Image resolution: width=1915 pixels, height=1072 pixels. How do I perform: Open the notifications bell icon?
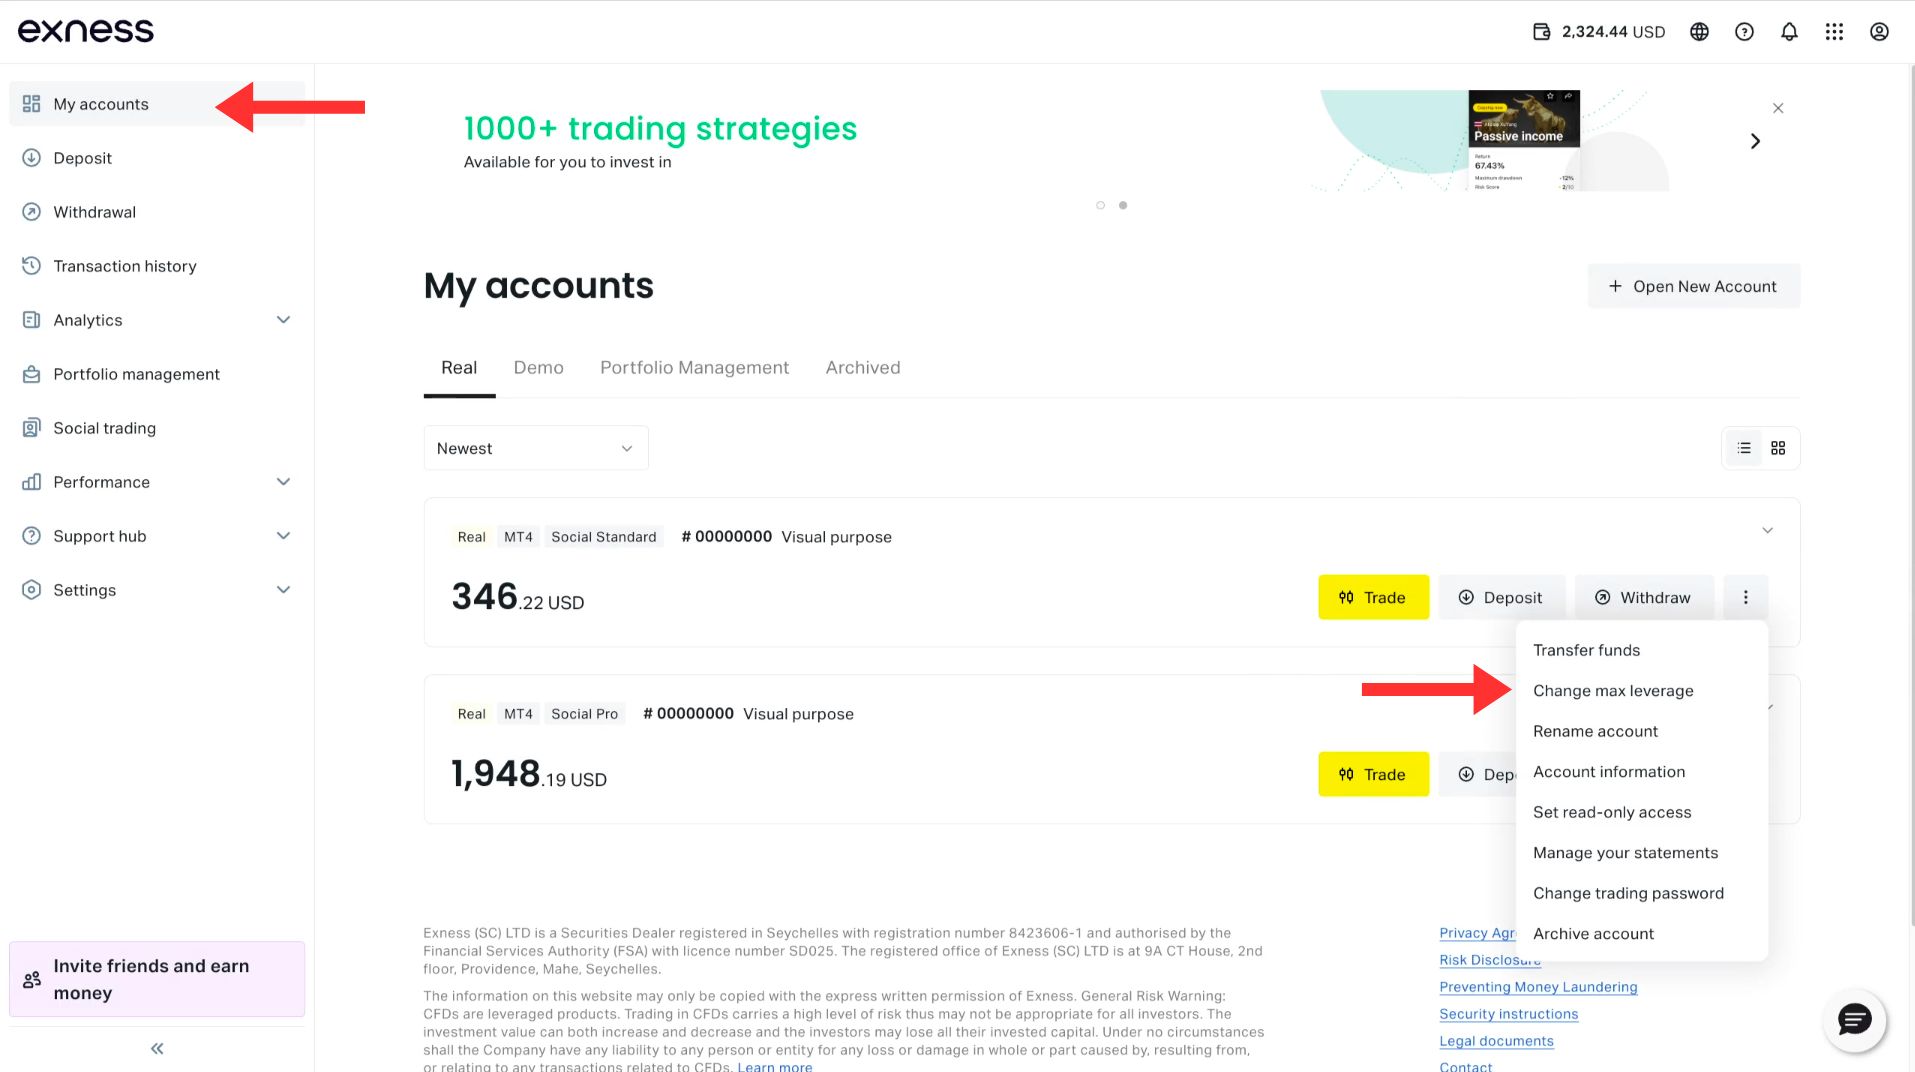click(1789, 32)
